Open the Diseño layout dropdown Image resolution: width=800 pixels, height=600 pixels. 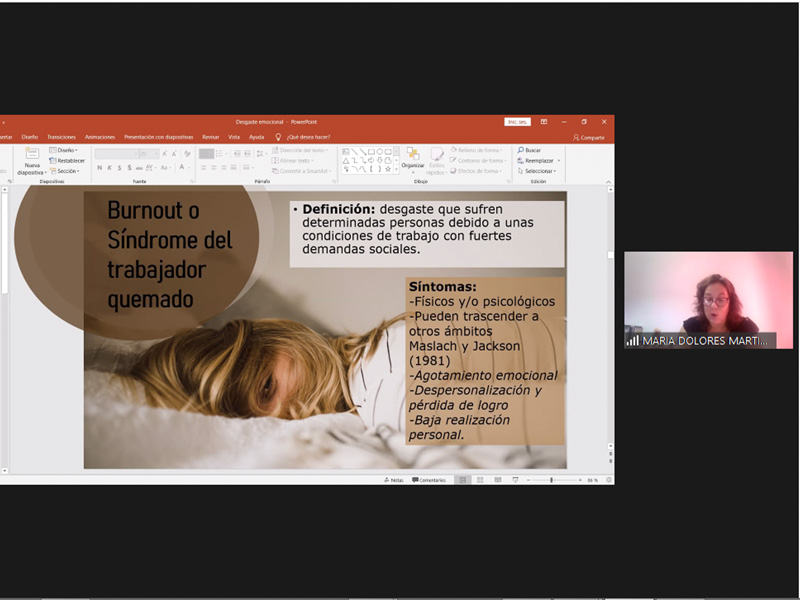pos(64,150)
